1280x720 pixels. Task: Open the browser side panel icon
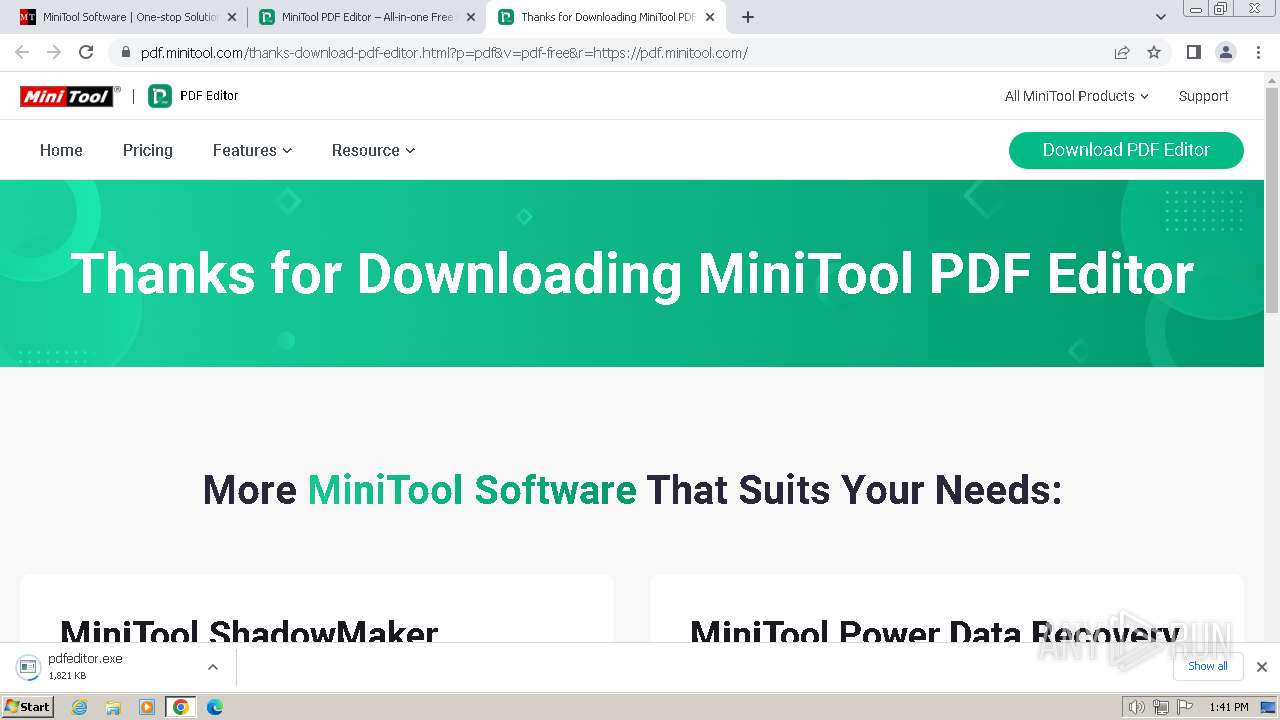pyautogui.click(x=1193, y=53)
